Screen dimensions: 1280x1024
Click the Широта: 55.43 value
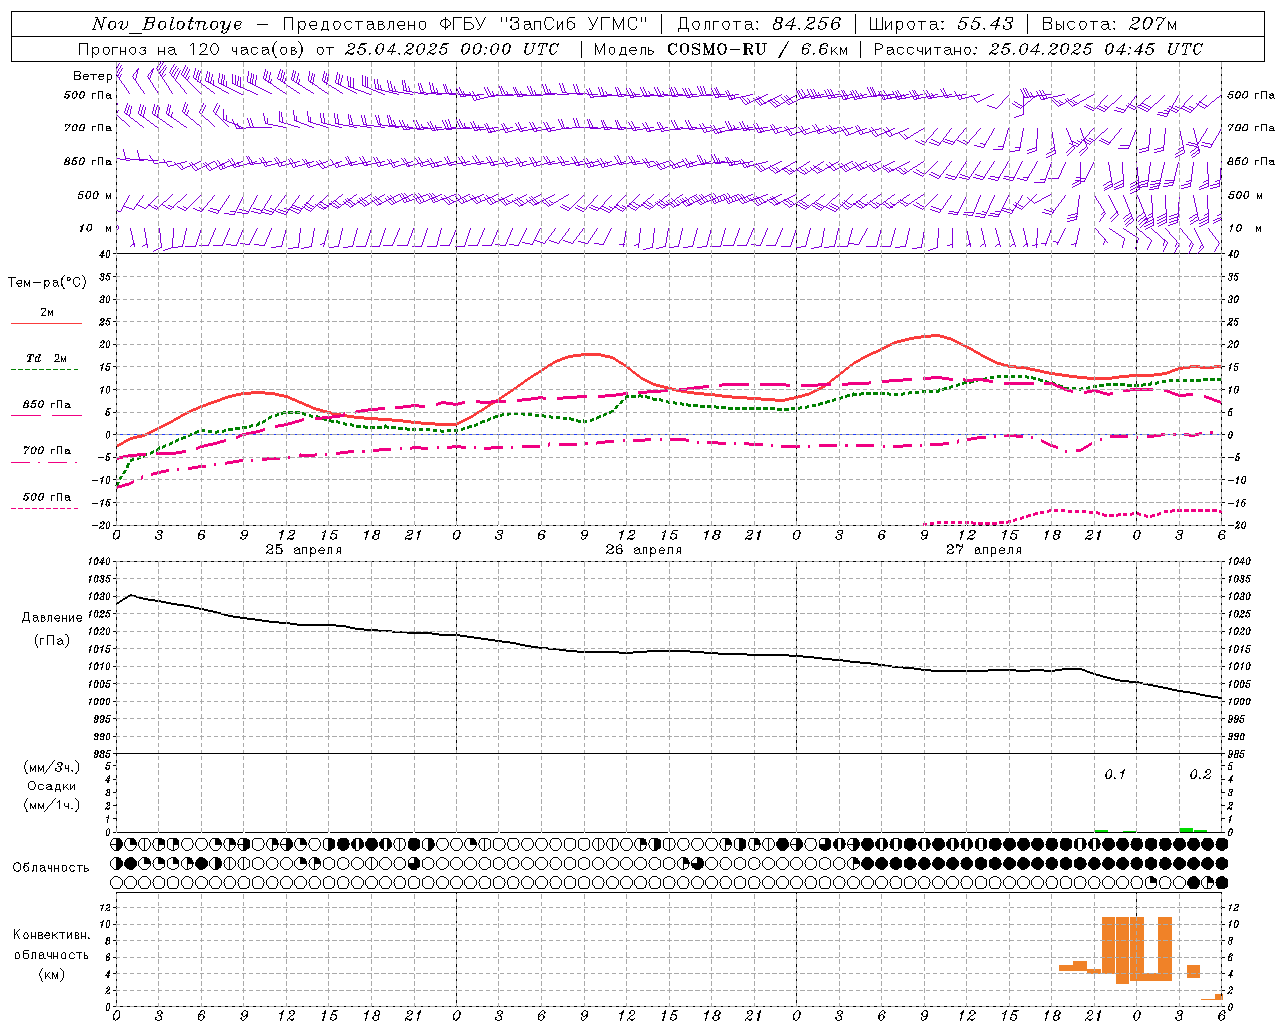click(x=941, y=24)
